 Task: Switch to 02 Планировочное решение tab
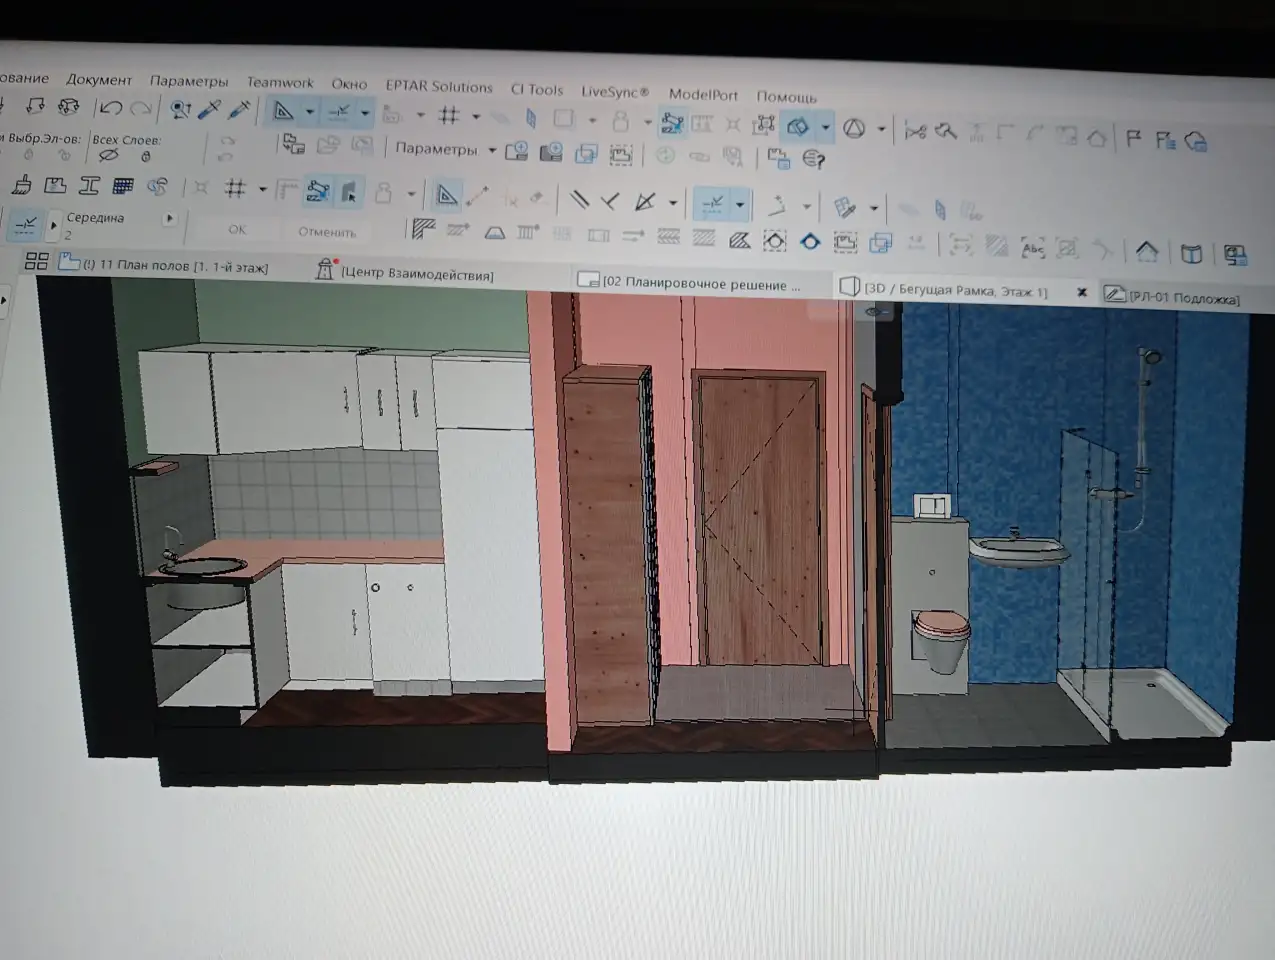(x=690, y=283)
